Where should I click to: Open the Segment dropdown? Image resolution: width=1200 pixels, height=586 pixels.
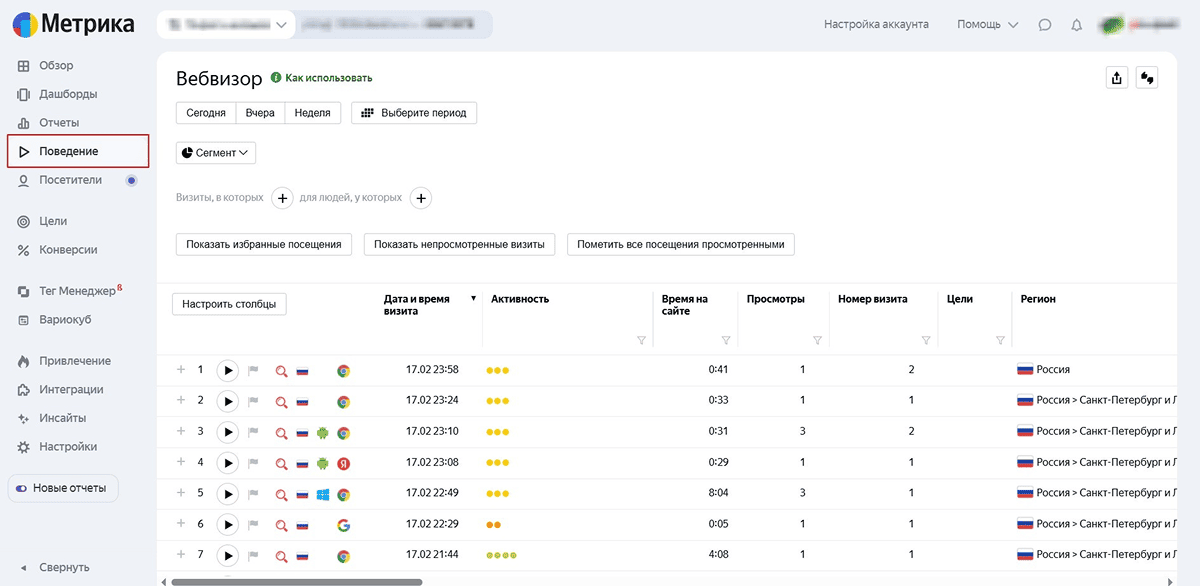(216, 153)
